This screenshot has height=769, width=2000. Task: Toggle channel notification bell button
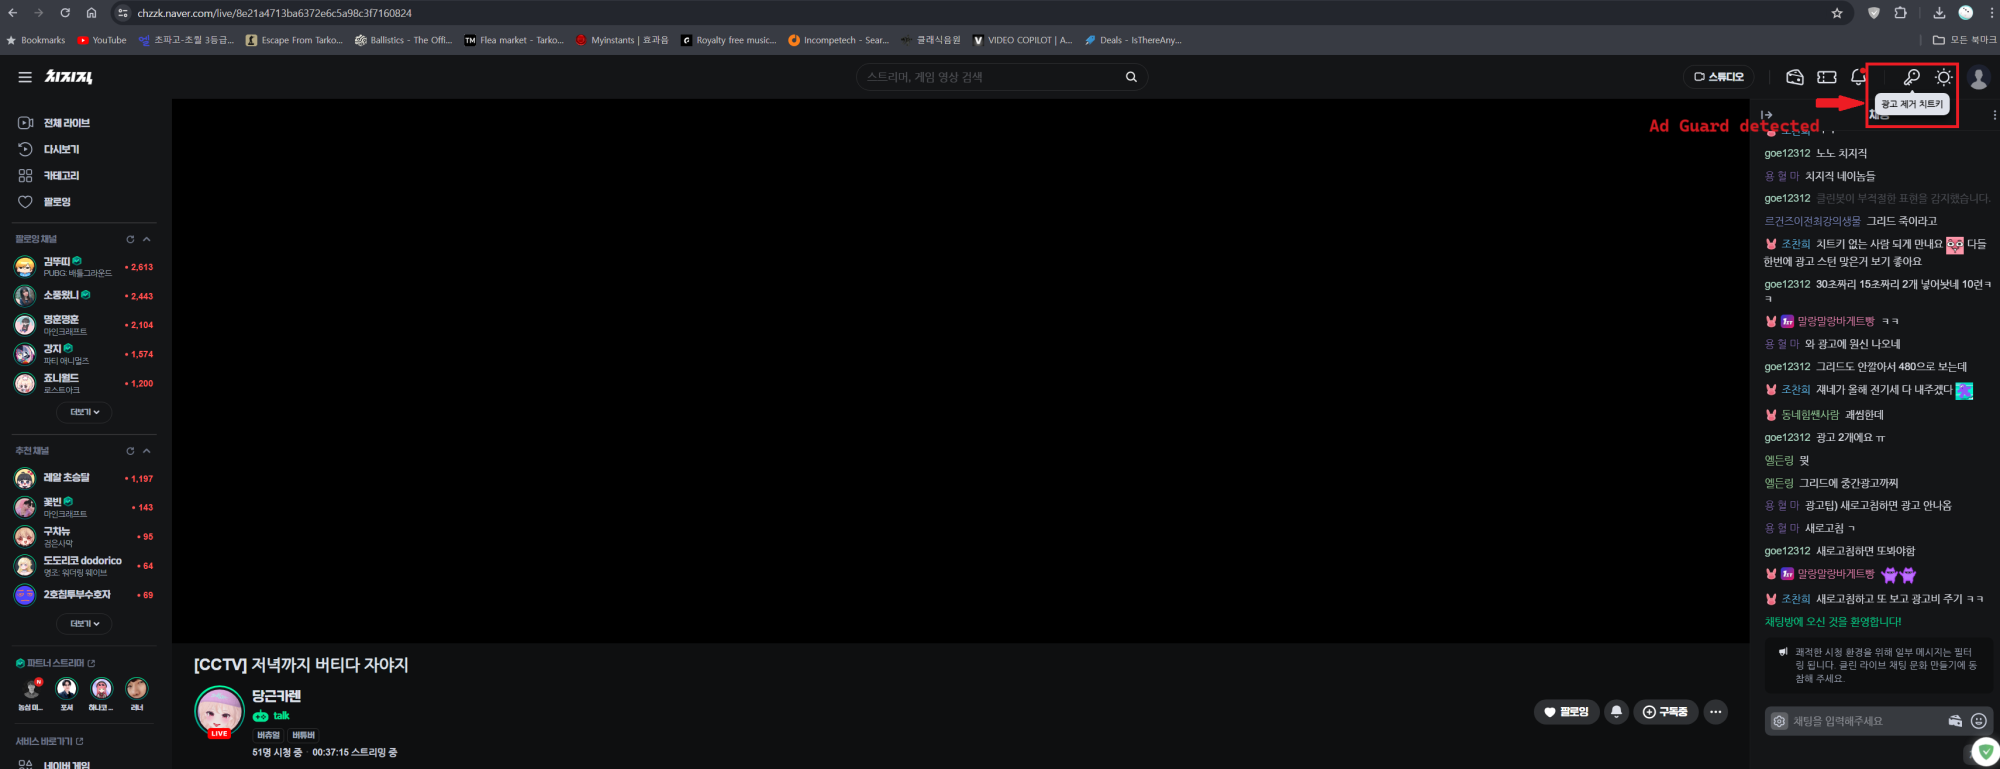coord(1616,712)
